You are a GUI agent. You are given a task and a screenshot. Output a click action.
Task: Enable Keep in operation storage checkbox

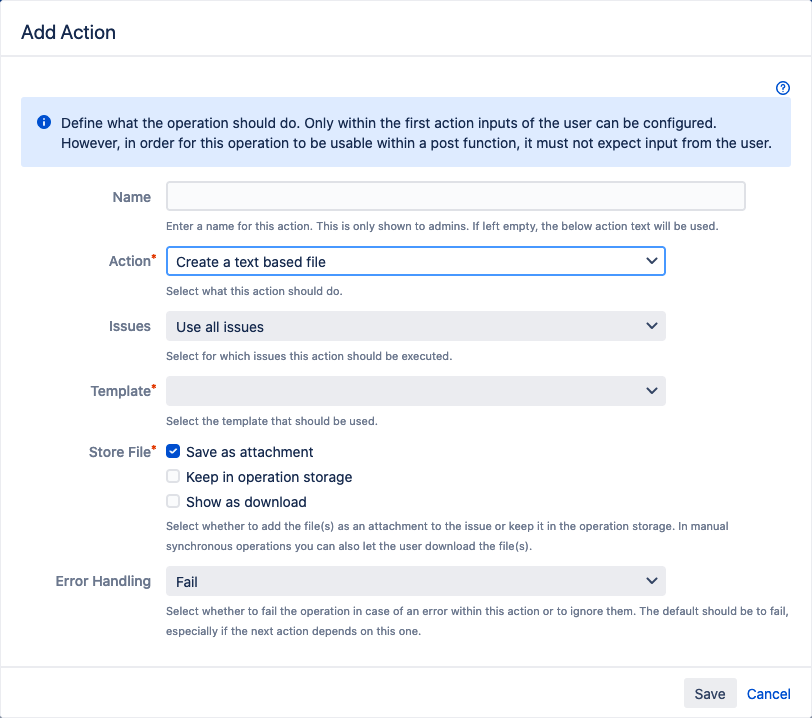click(174, 477)
